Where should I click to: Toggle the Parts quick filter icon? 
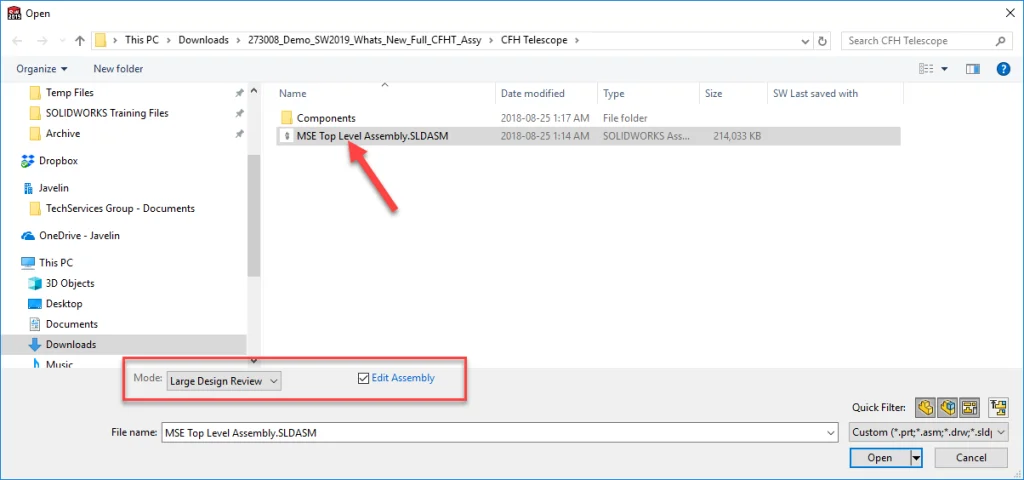point(924,408)
